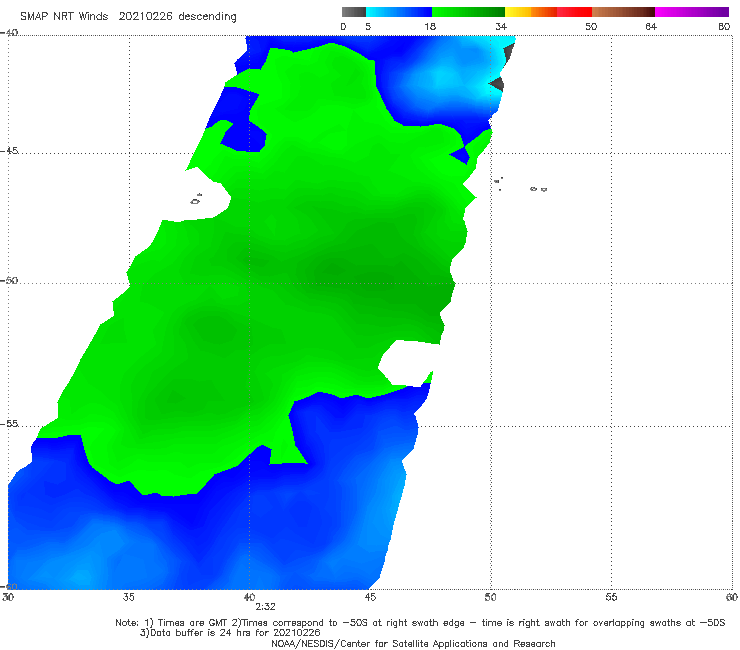This screenshot has height=650, width=740.
Task: Click longitude axis label '35'
Action: pos(128,597)
